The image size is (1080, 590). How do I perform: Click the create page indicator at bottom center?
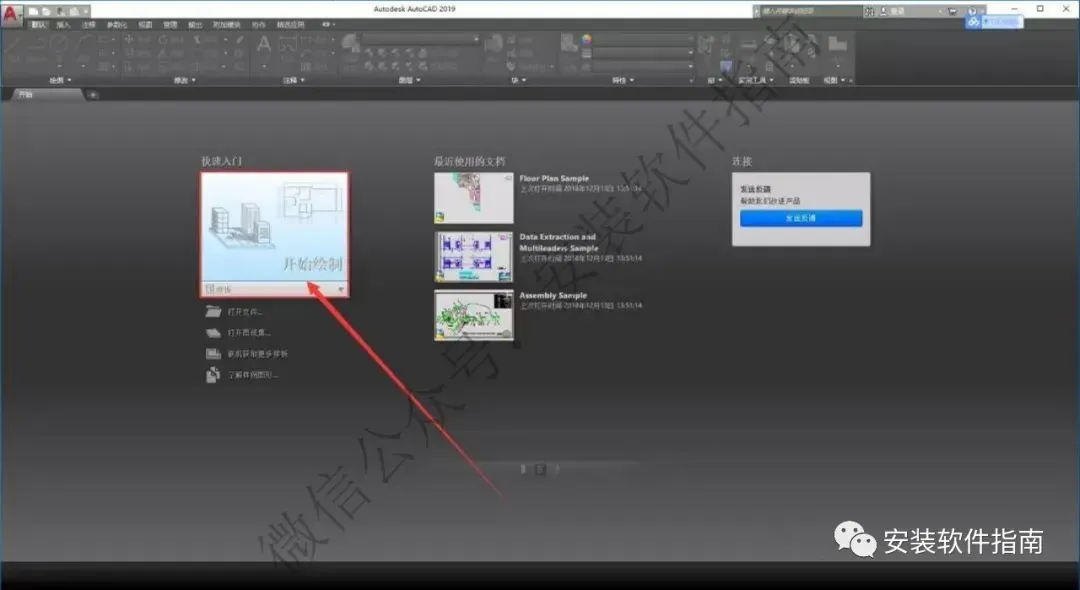[x=541, y=469]
